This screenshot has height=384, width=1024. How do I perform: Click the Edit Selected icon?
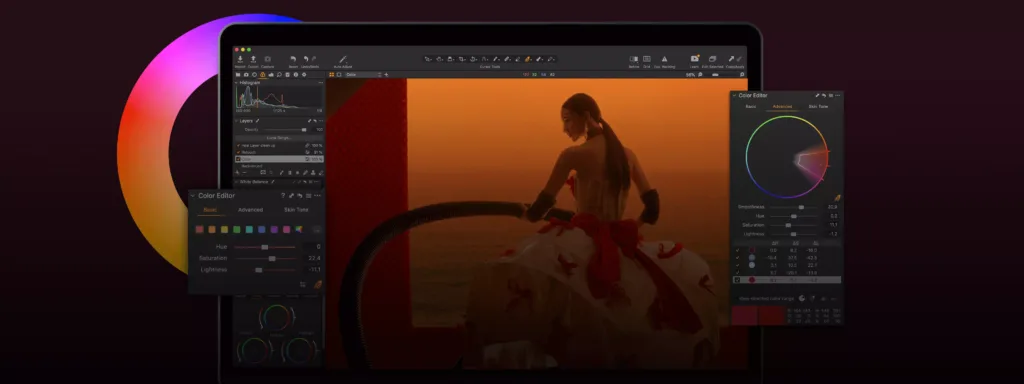(712, 59)
